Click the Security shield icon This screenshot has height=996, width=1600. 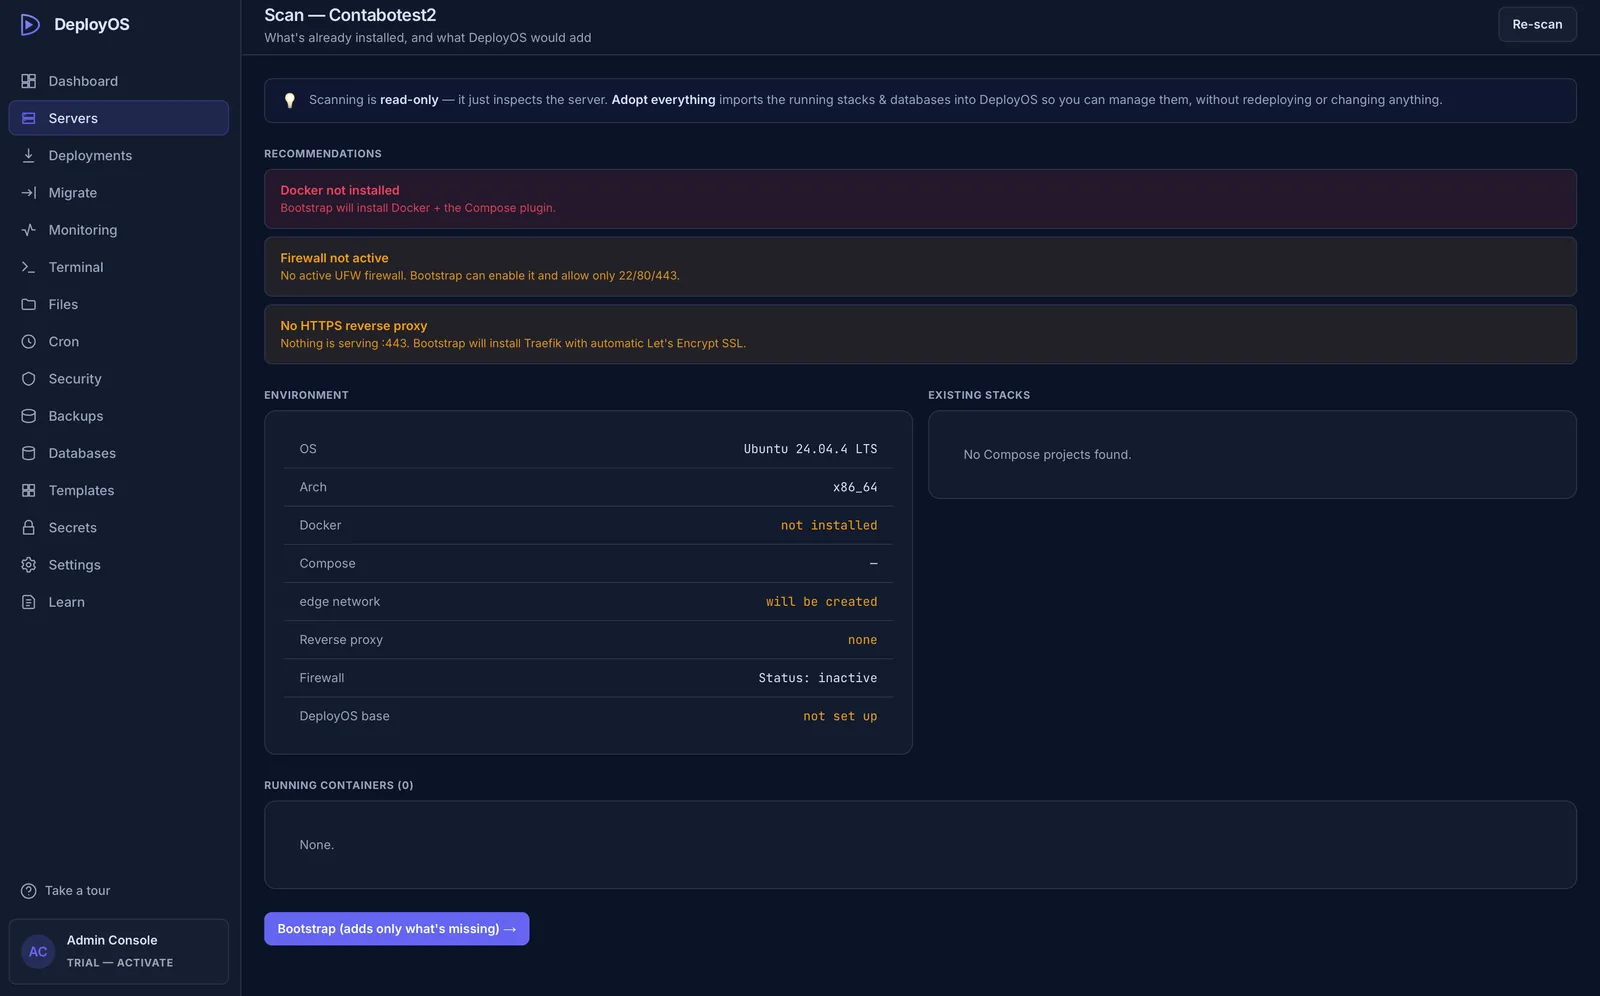tap(29, 379)
